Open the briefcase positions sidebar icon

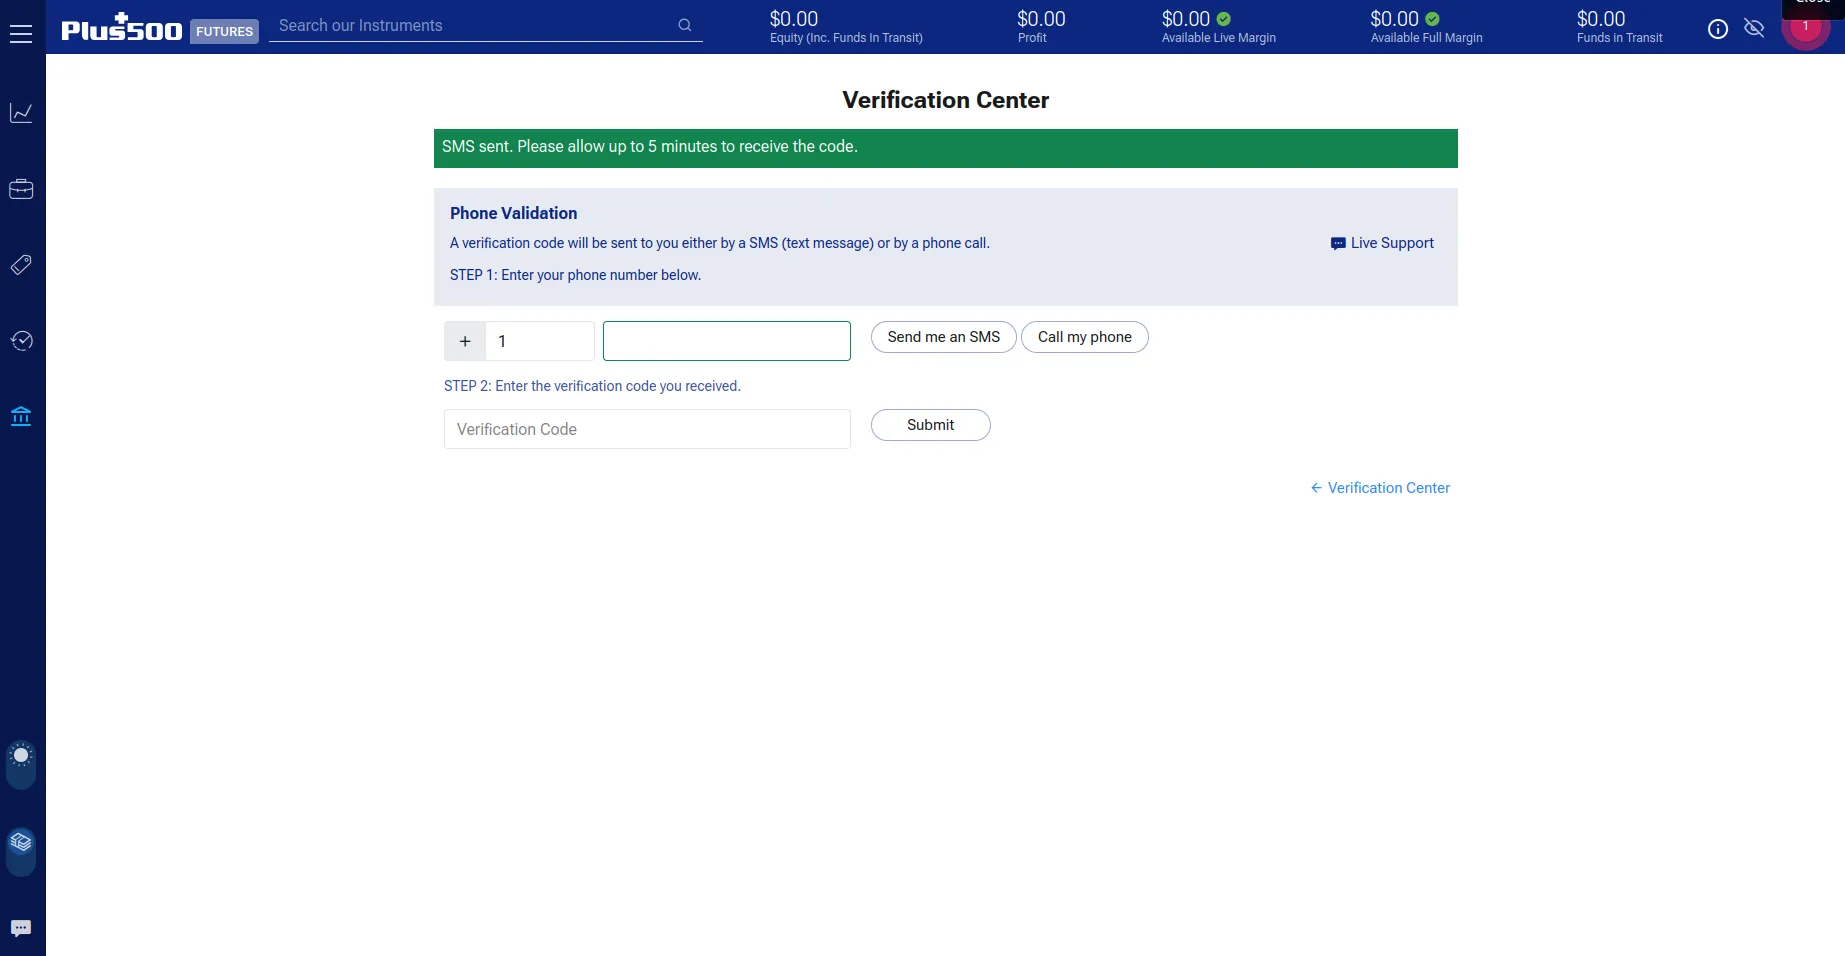pos(21,189)
